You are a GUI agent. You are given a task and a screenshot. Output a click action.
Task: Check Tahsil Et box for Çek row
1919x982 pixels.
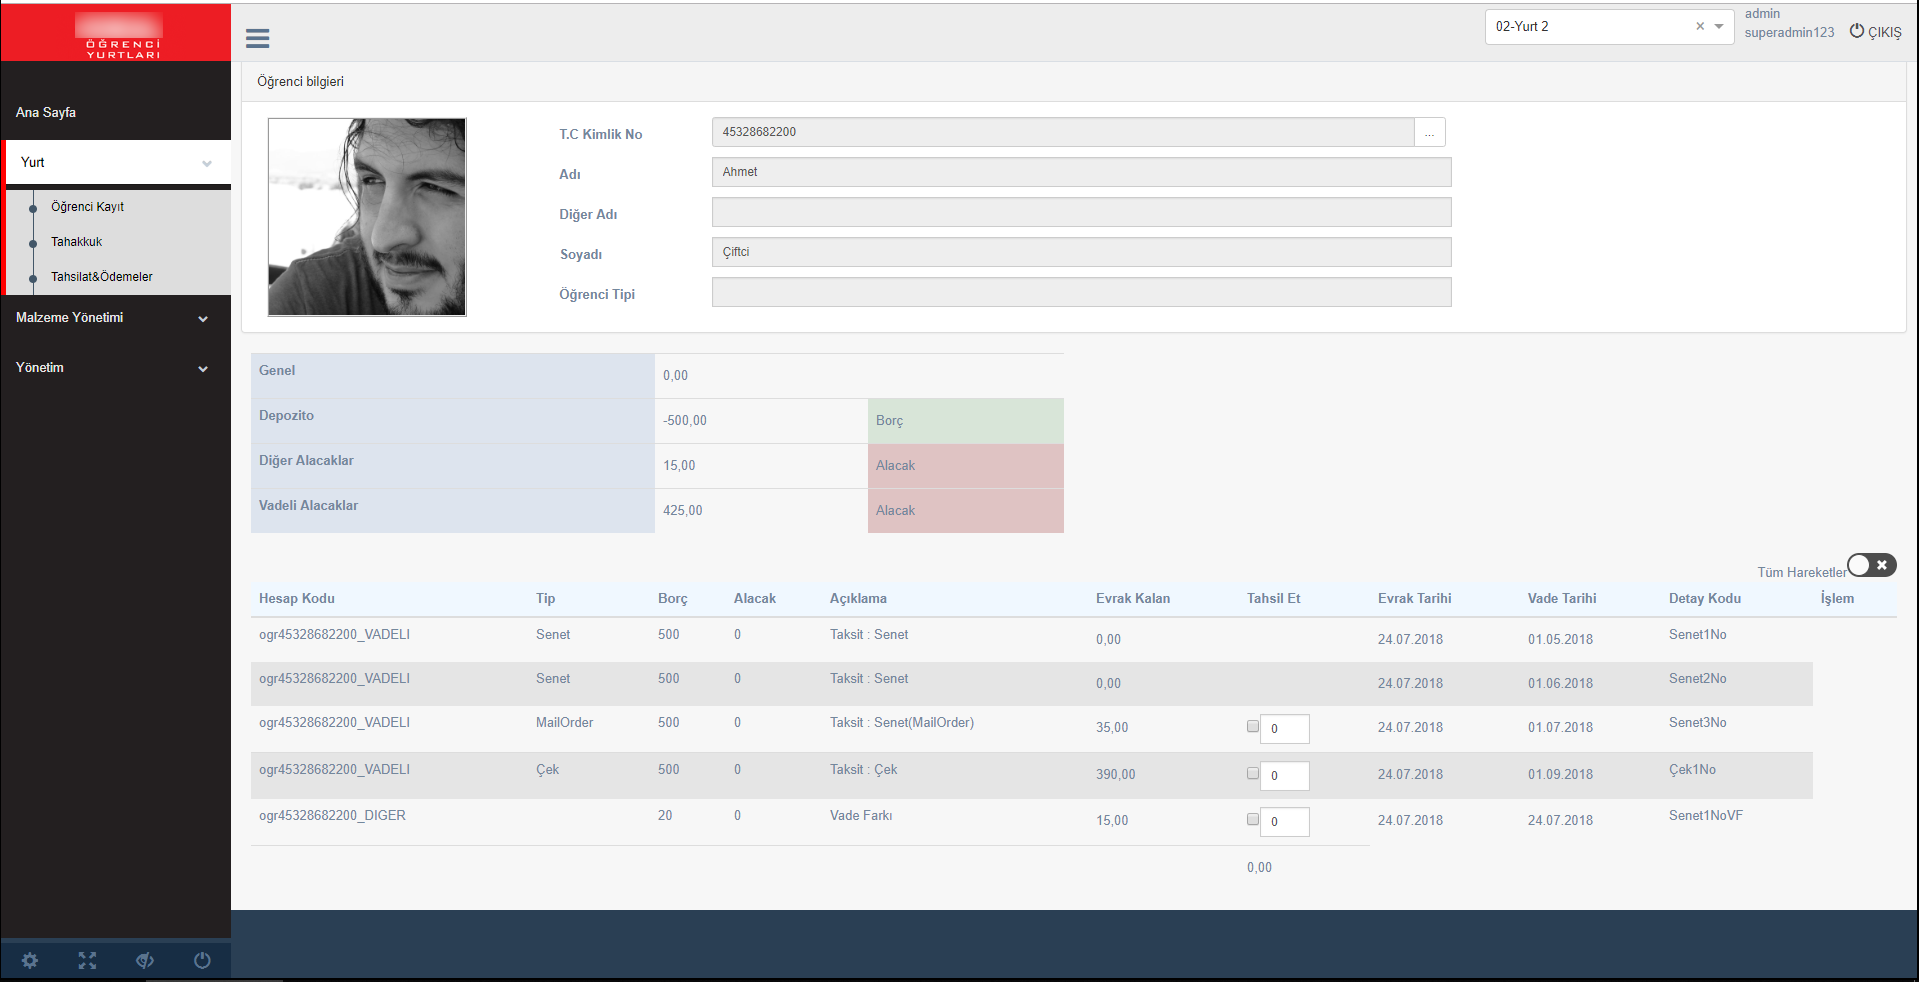pyautogui.click(x=1252, y=773)
